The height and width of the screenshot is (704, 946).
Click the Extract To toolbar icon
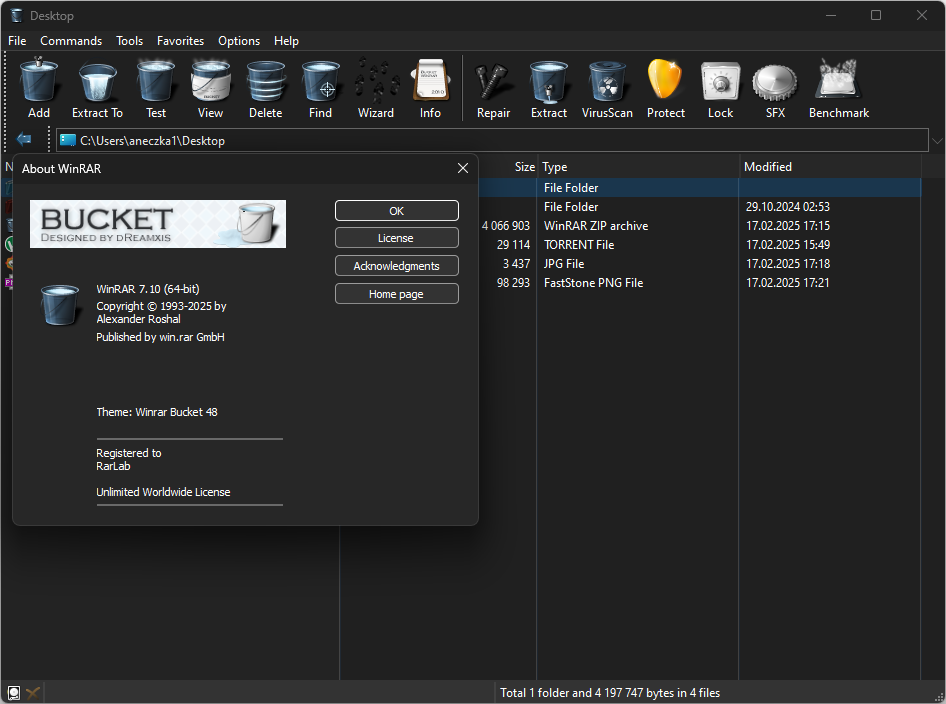click(97, 81)
